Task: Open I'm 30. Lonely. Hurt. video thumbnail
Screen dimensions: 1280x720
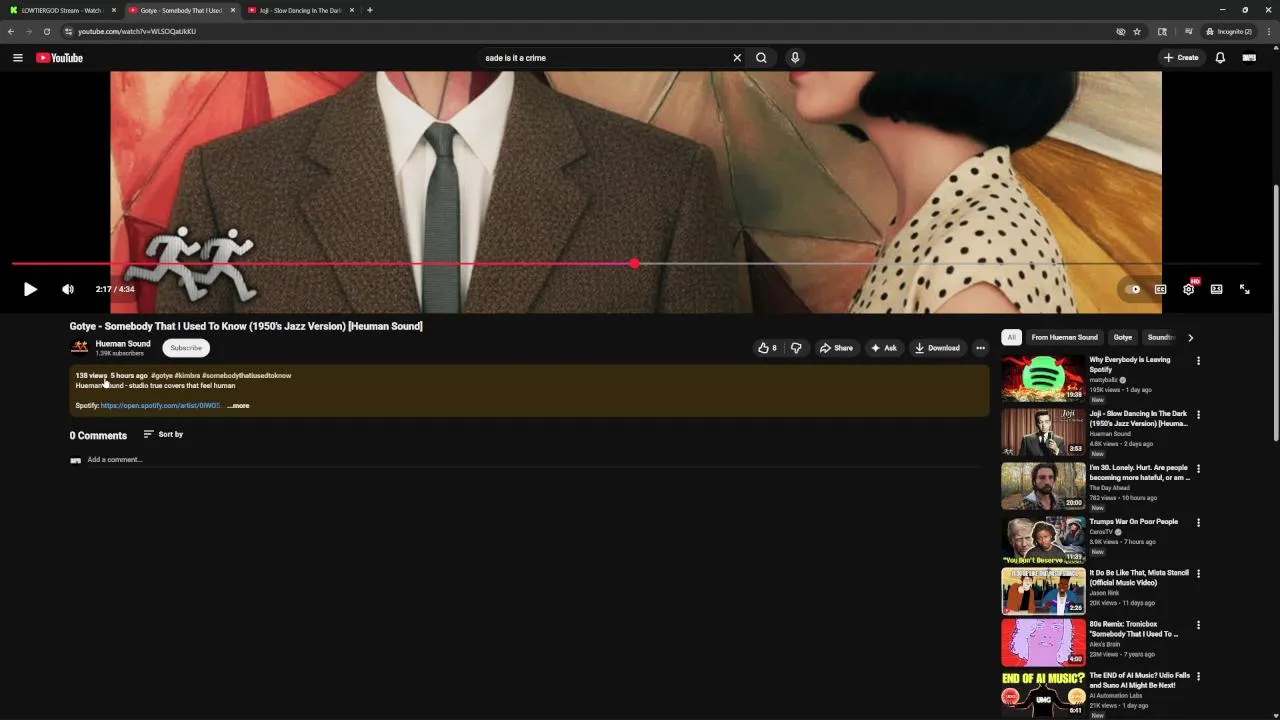Action: pos(1043,486)
